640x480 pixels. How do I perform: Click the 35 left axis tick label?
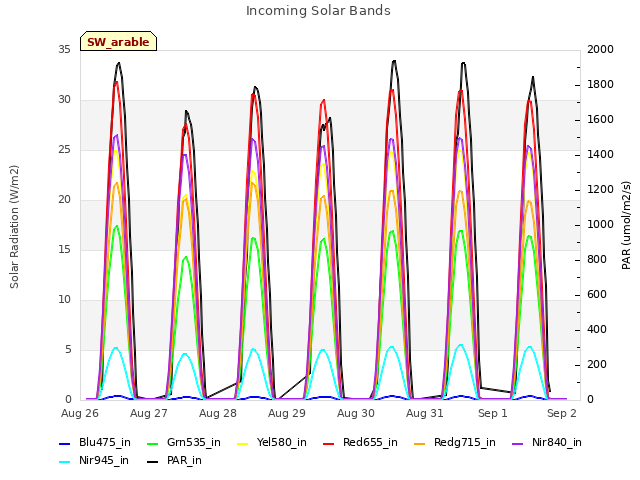pyautogui.click(x=64, y=50)
